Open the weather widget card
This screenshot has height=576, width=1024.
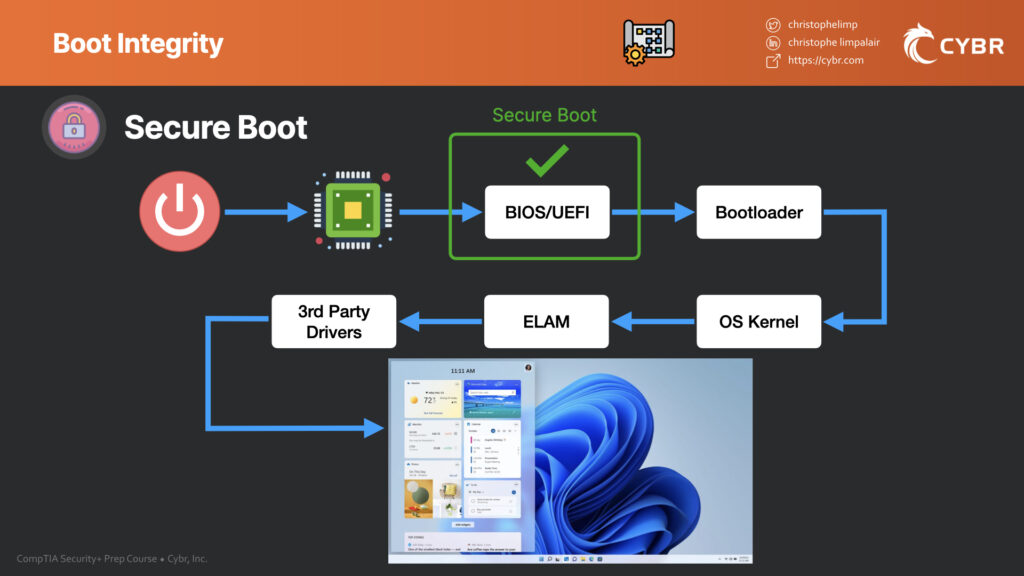pyautogui.click(x=432, y=398)
